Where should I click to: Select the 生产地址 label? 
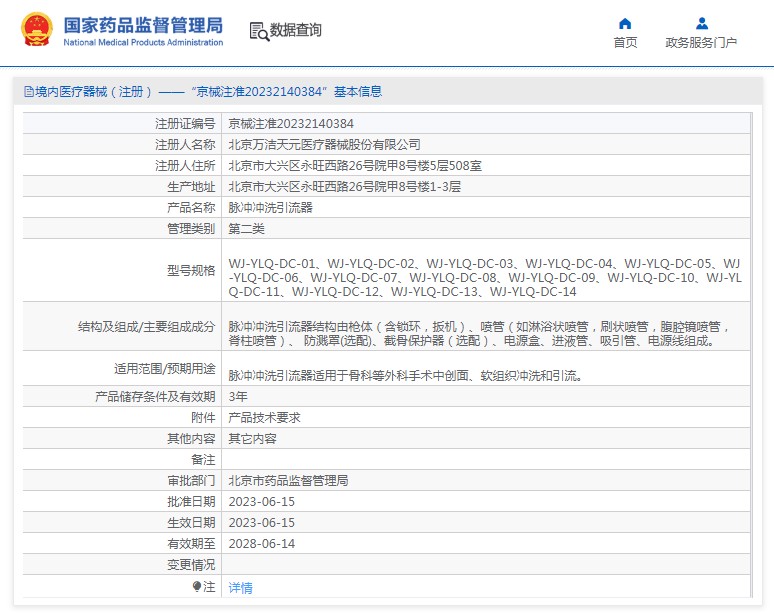coord(191,187)
